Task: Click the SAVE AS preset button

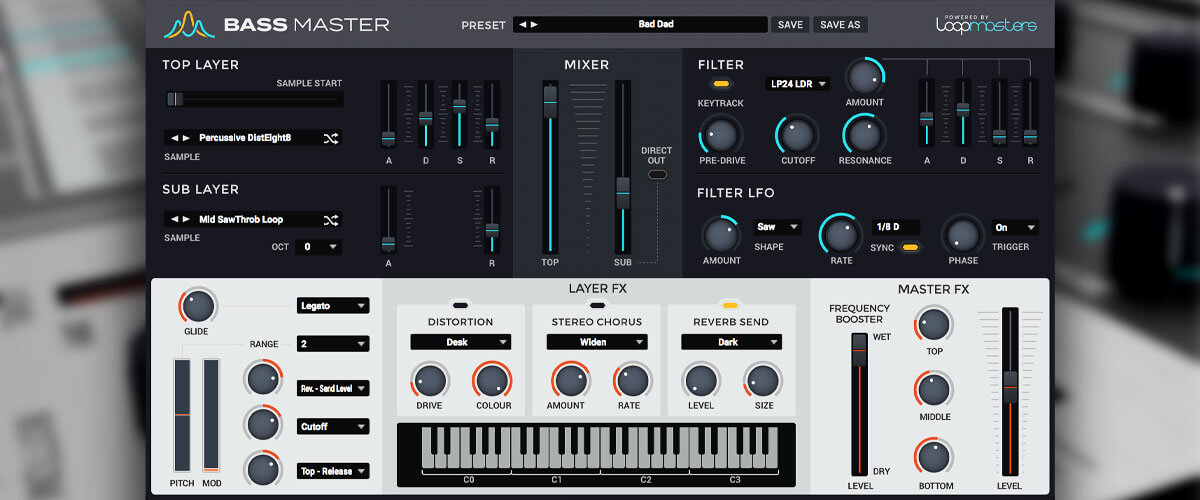Action: [x=840, y=25]
